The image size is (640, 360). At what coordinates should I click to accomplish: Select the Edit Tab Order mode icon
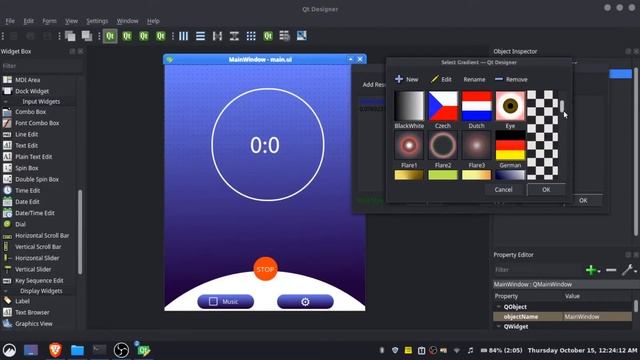point(160,36)
